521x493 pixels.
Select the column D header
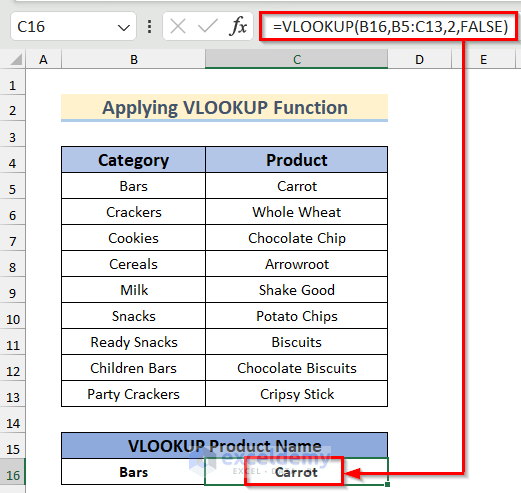pyautogui.click(x=419, y=59)
